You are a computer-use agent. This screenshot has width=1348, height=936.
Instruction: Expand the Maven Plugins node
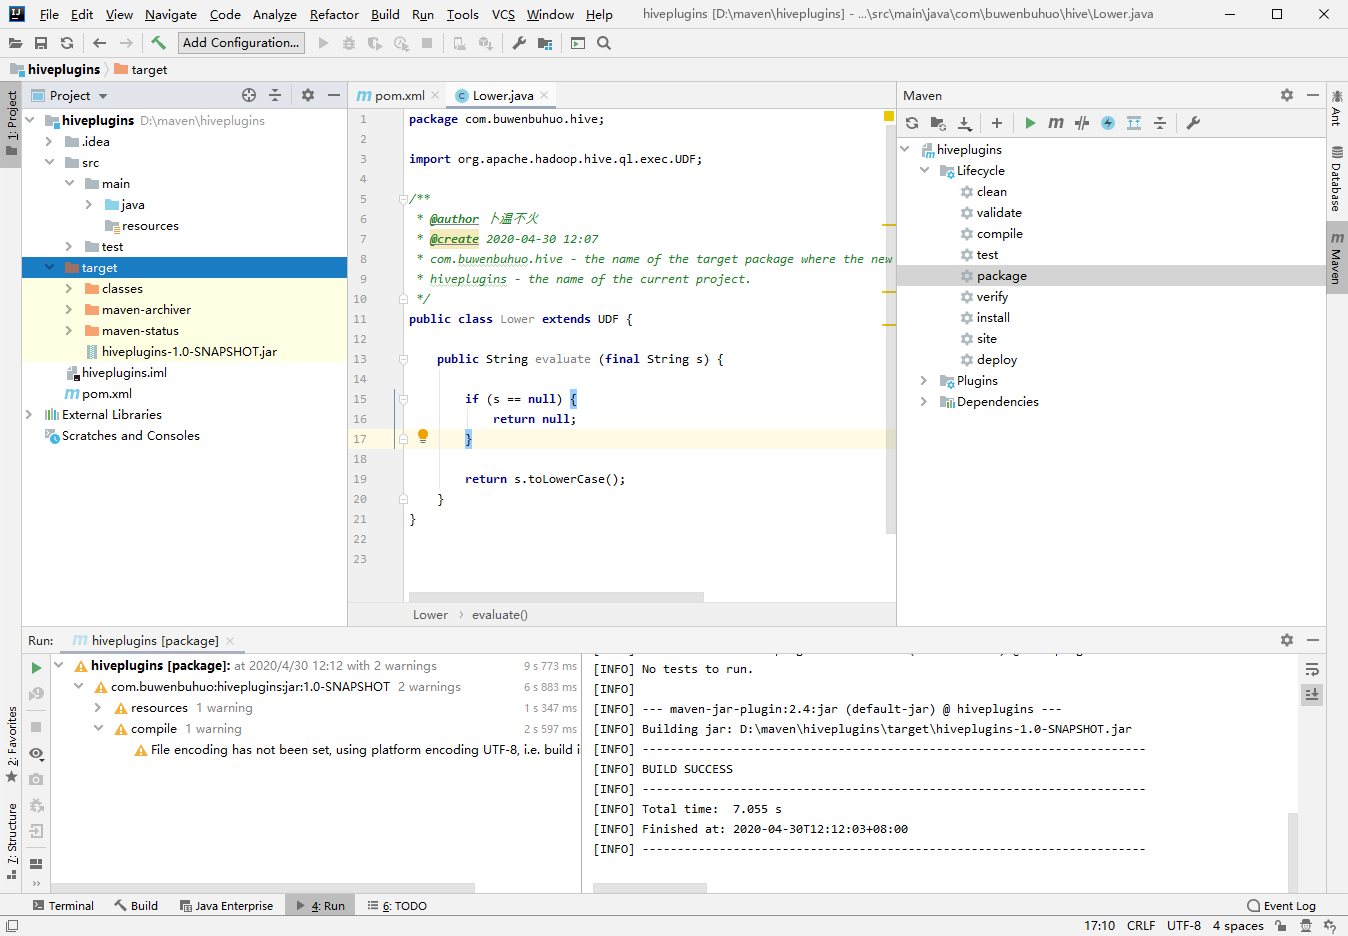tap(924, 380)
